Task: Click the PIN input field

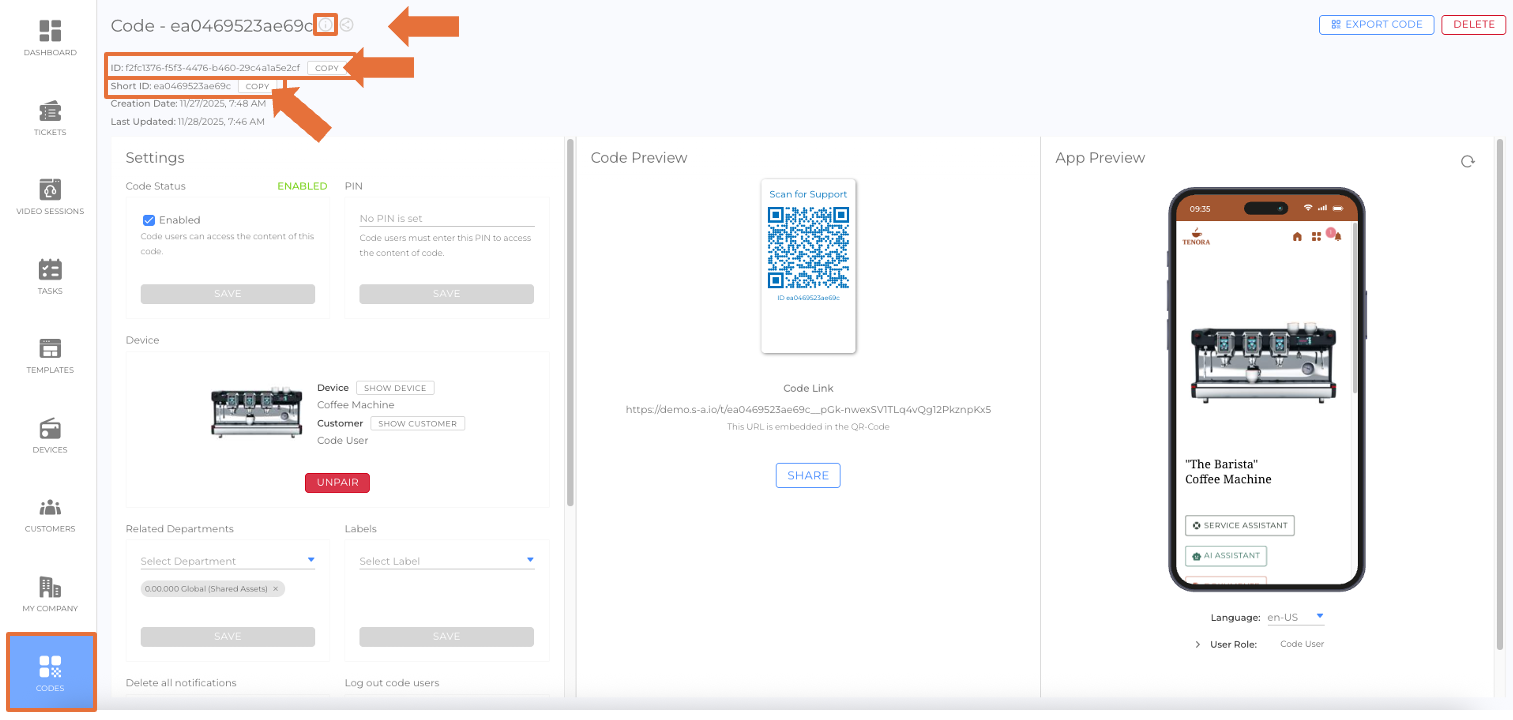Action: click(x=446, y=219)
